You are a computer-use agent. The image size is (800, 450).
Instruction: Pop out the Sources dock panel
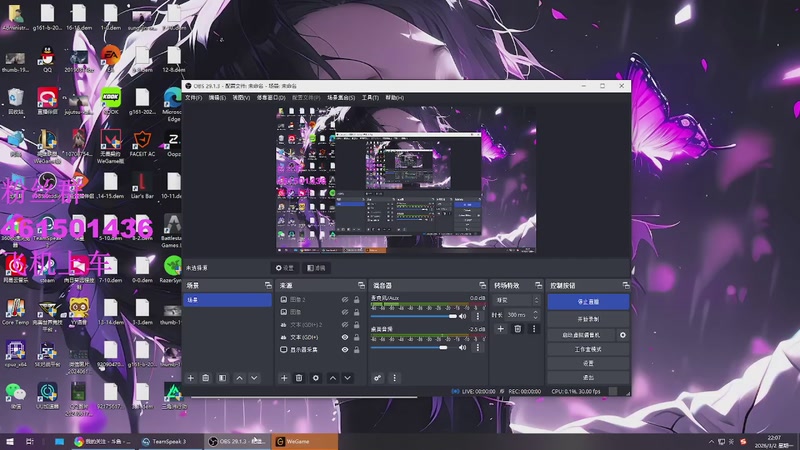361,285
